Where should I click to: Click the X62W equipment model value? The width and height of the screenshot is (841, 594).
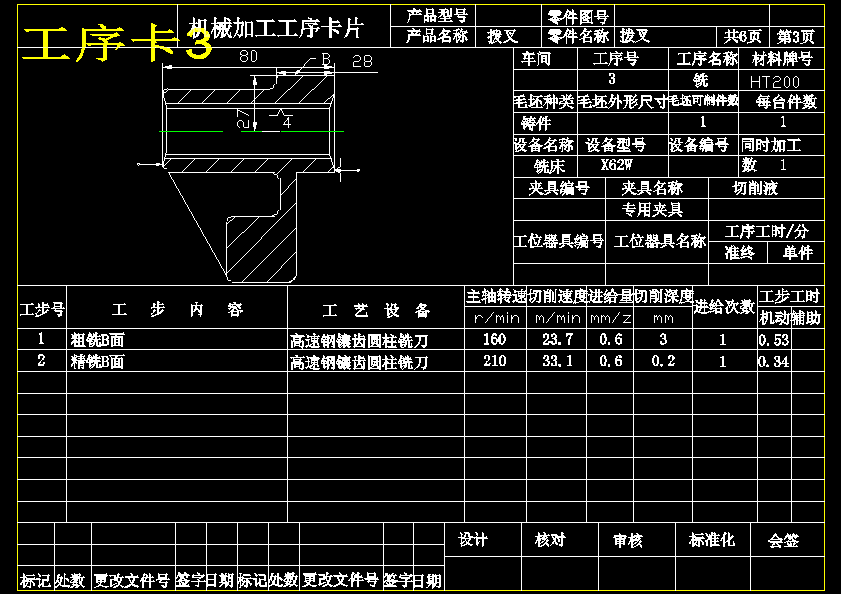coord(616,165)
